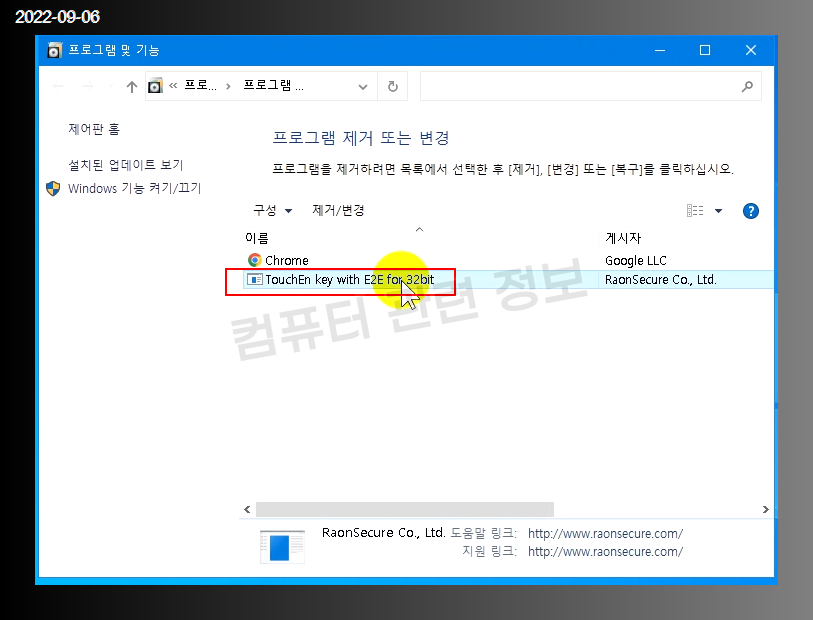Click the horizontal scrollbar left arrow
The height and width of the screenshot is (620, 813).
[x=247, y=510]
